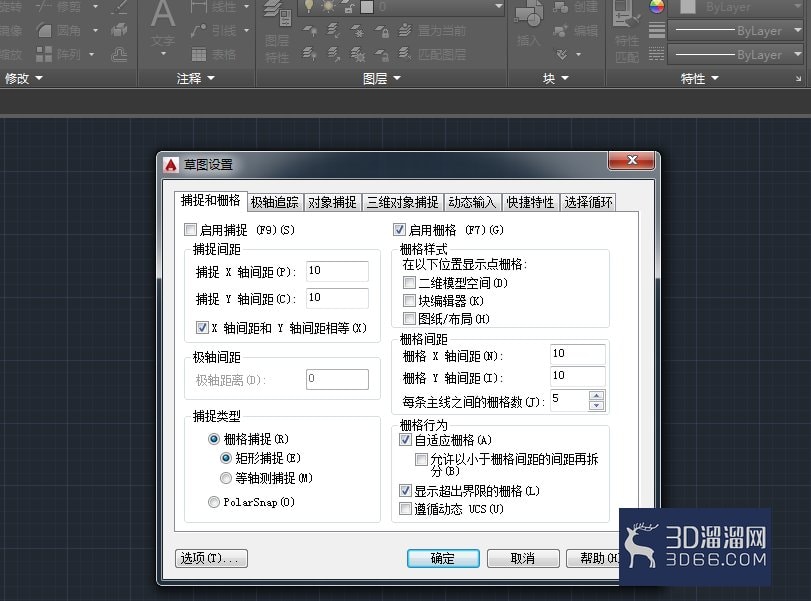
Task: Expand the 图层 panel arrow
Action: pyautogui.click(x=397, y=79)
